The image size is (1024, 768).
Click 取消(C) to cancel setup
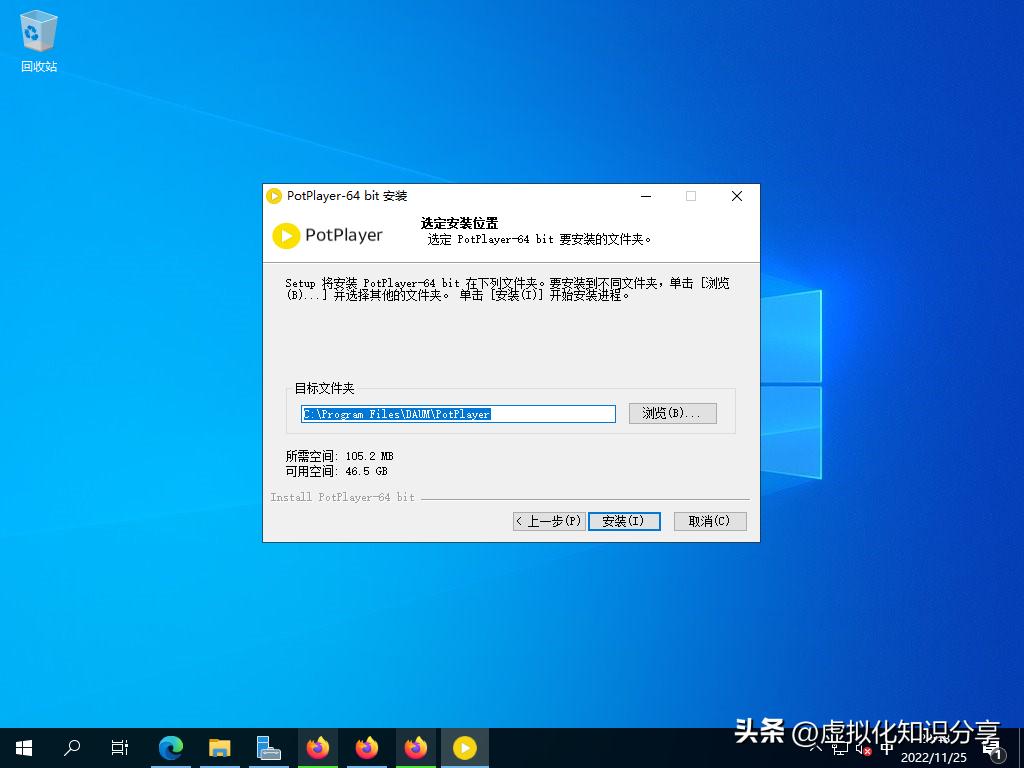[x=709, y=520]
